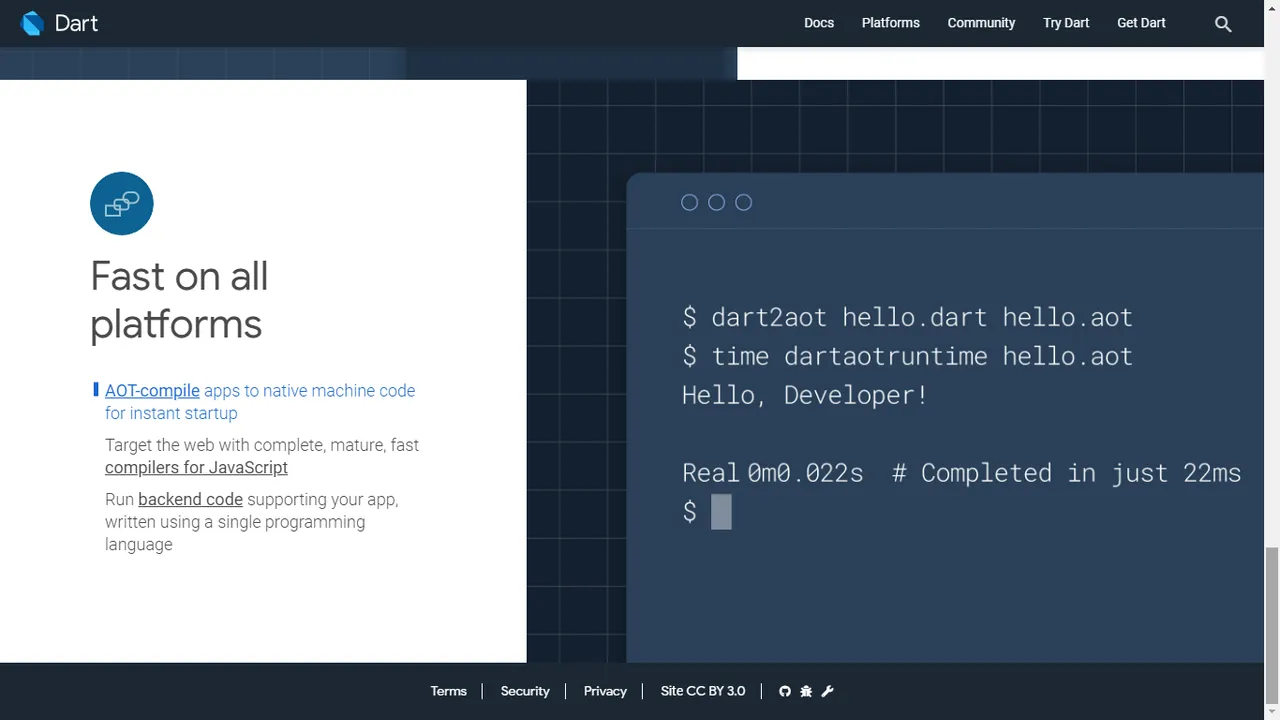Click the 'time dartaotruntime hello.aot' command line

(x=907, y=356)
